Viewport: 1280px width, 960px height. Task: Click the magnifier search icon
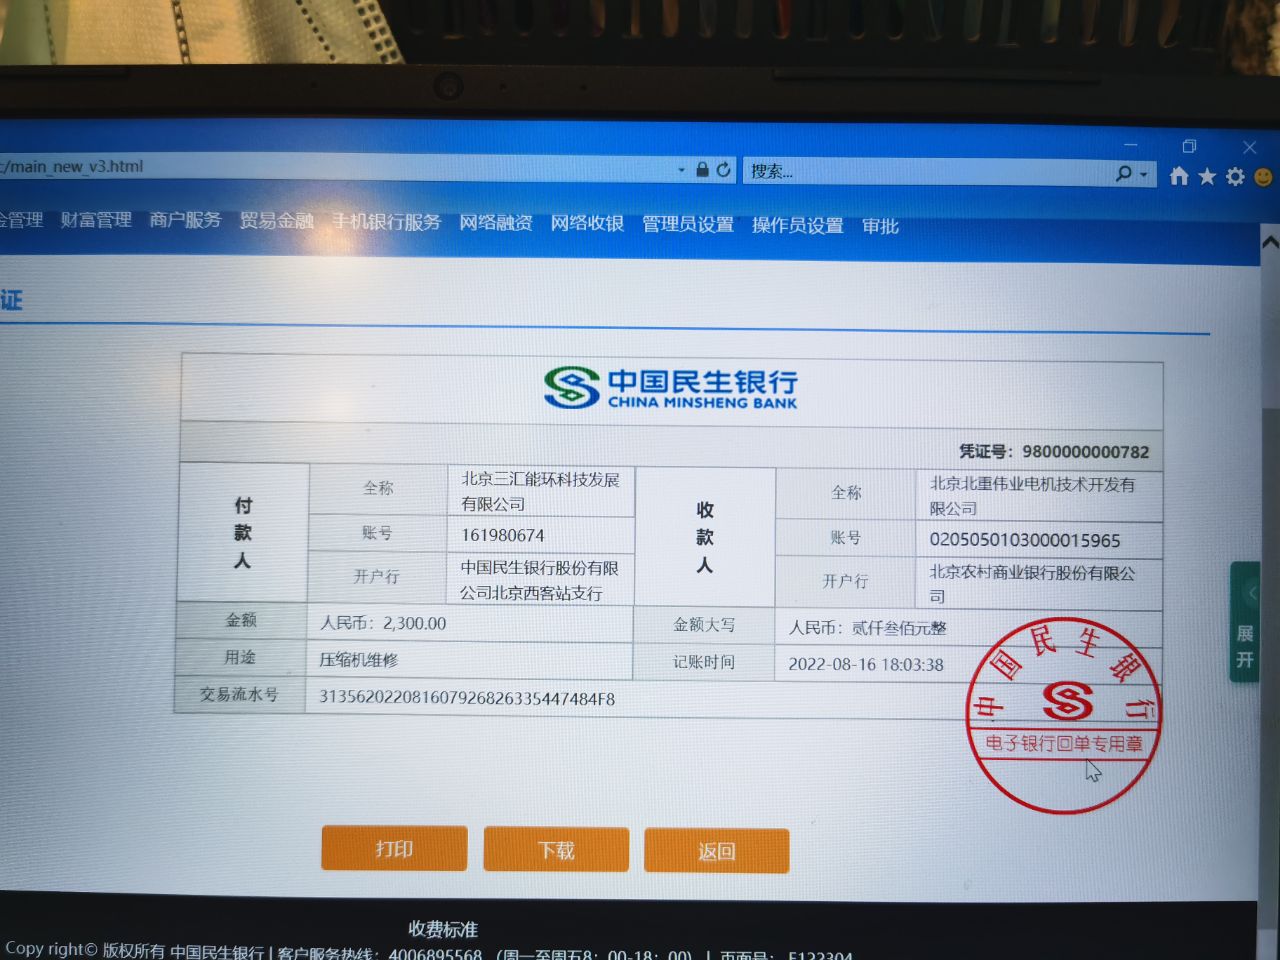pos(1124,174)
